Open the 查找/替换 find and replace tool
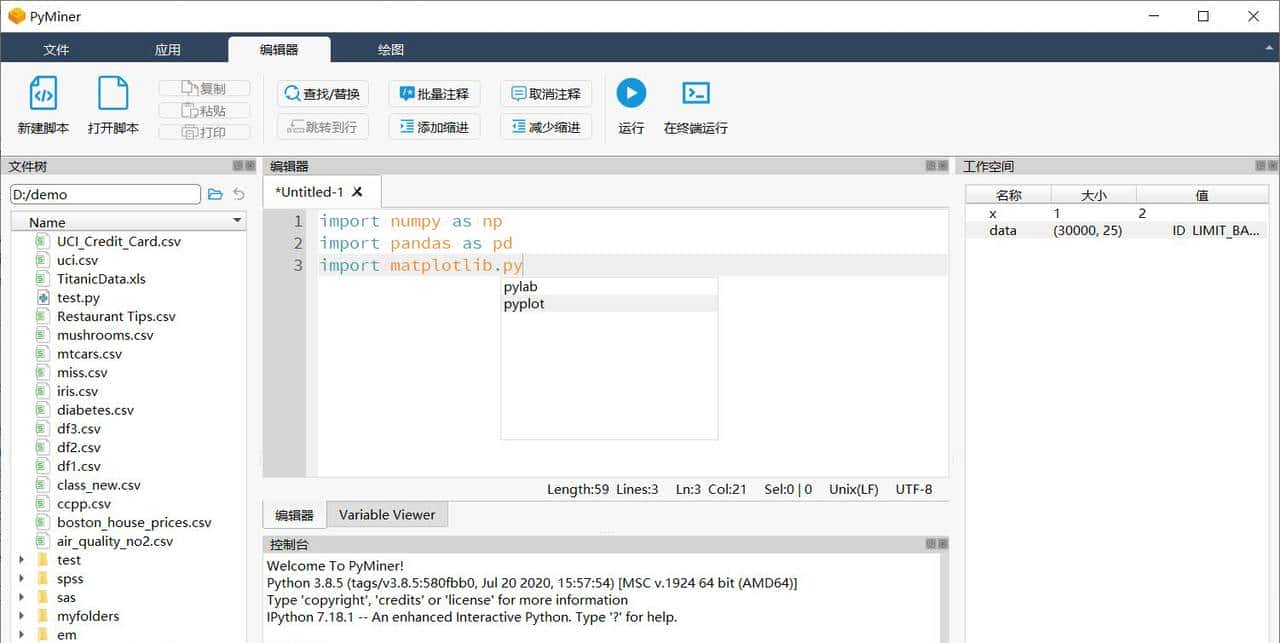The width and height of the screenshot is (1280, 643). [x=322, y=93]
